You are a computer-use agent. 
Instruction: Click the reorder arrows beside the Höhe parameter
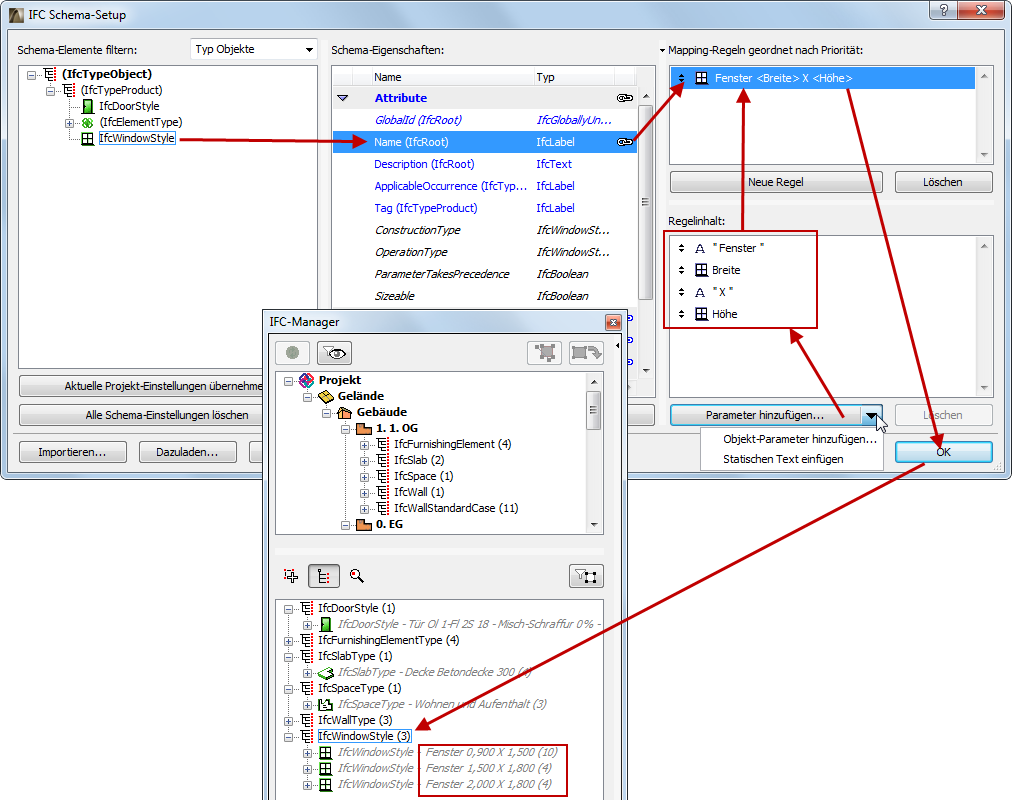(682, 314)
